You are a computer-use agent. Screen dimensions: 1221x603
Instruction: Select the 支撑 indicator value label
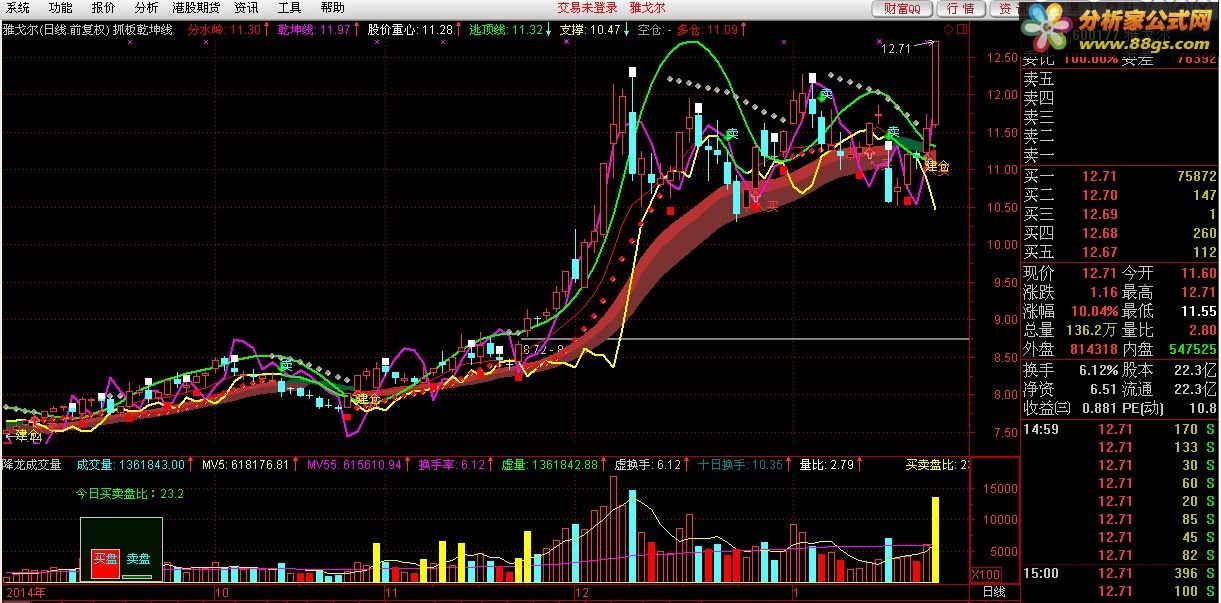593,30
